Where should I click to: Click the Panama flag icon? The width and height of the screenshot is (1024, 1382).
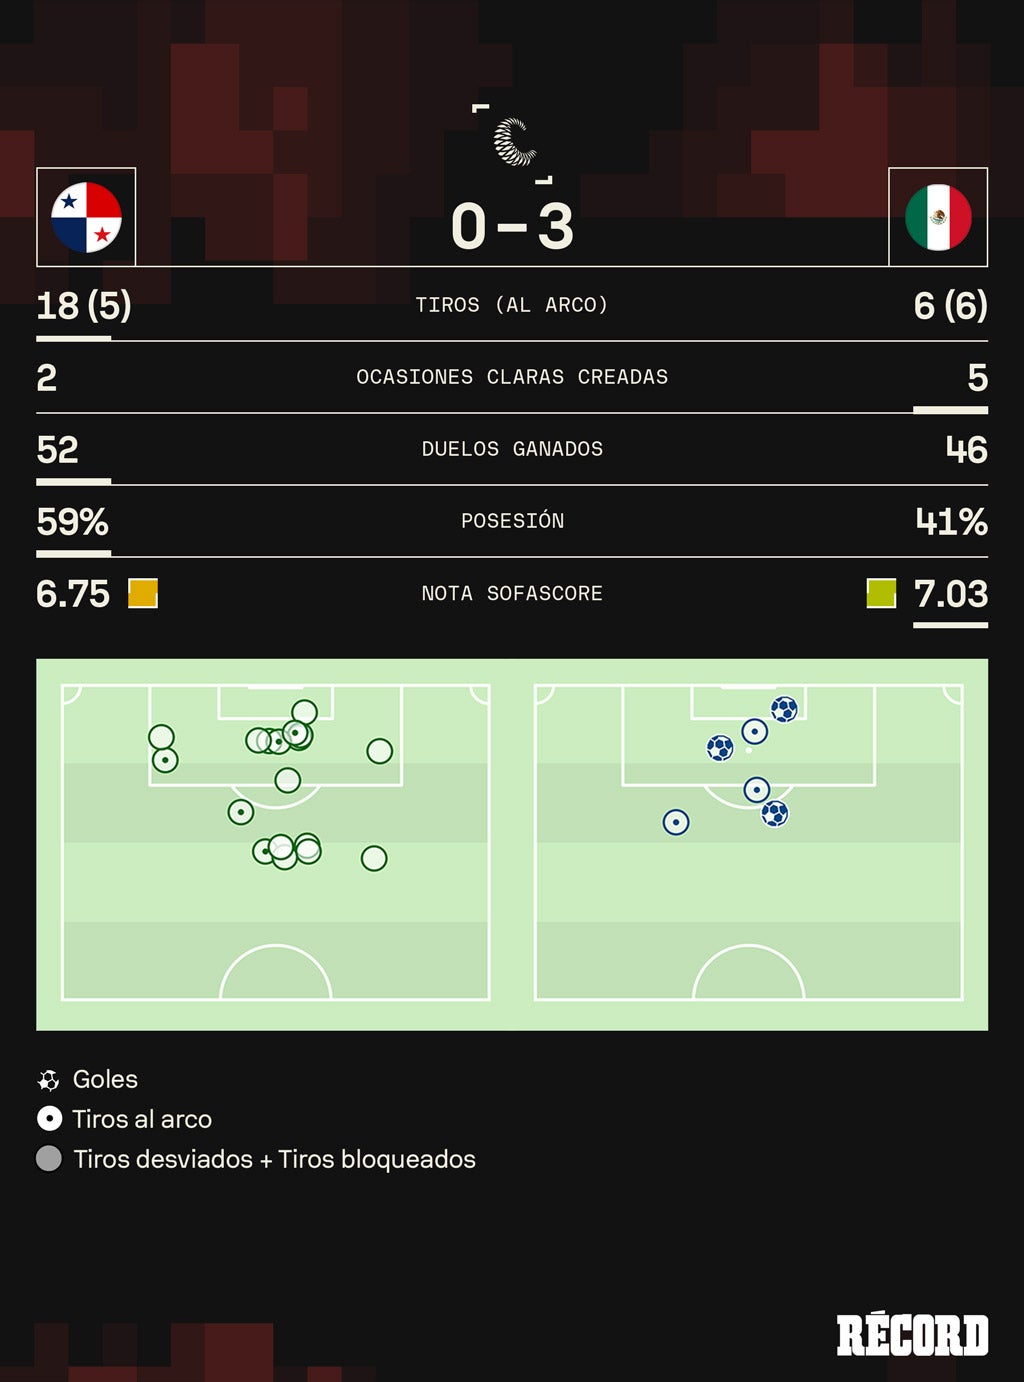coord(86,217)
